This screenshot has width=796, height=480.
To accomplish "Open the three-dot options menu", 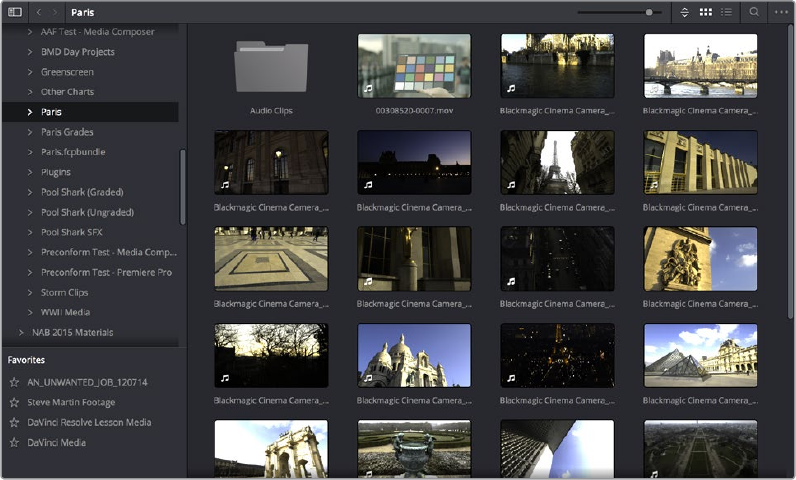I will (x=781, y=12).
